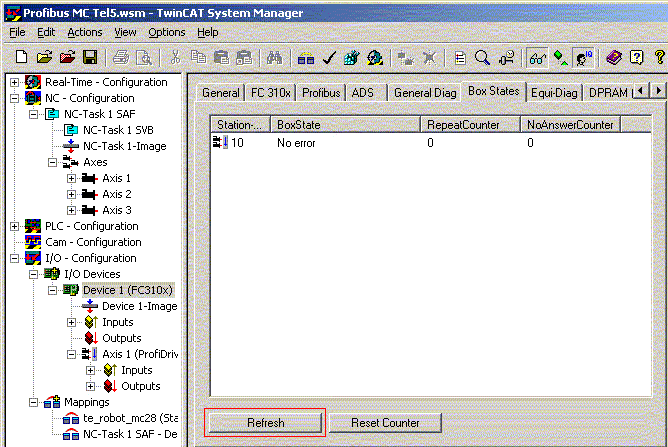This screenshot has width=668, height=447.
Task: Toggle the glasses Show Online Data icon
Action: (x=537, y=57)
